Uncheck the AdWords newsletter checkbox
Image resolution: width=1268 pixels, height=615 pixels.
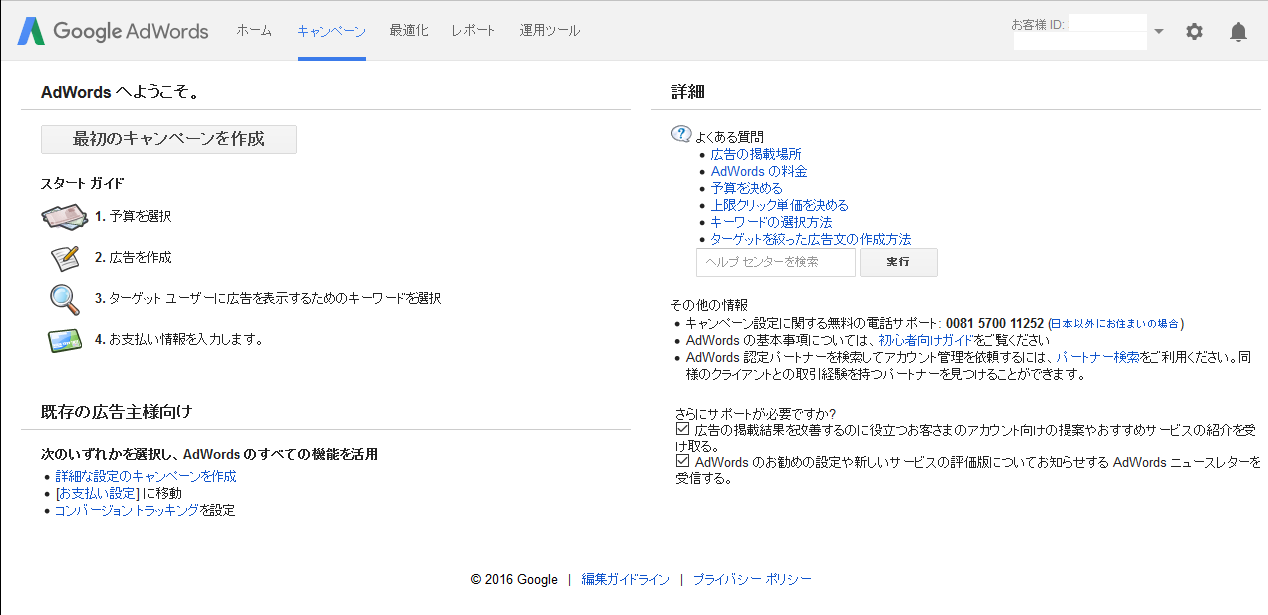[x=682, y=462]
